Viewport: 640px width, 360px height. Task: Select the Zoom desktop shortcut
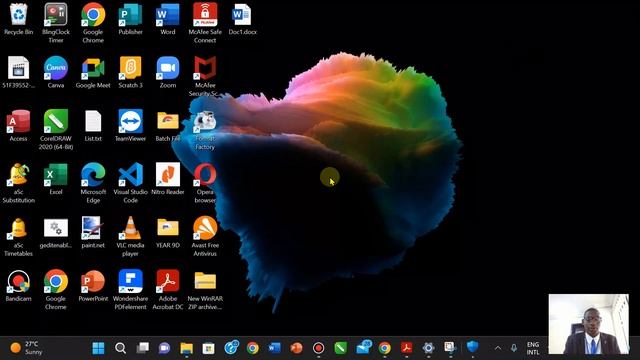coord(168,73)
